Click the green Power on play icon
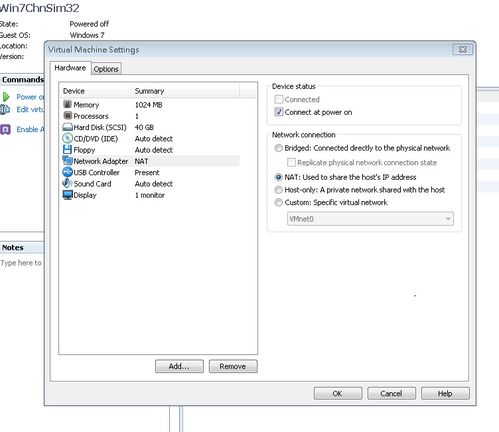Screen dimensions: 499x432 click(6, 97)
